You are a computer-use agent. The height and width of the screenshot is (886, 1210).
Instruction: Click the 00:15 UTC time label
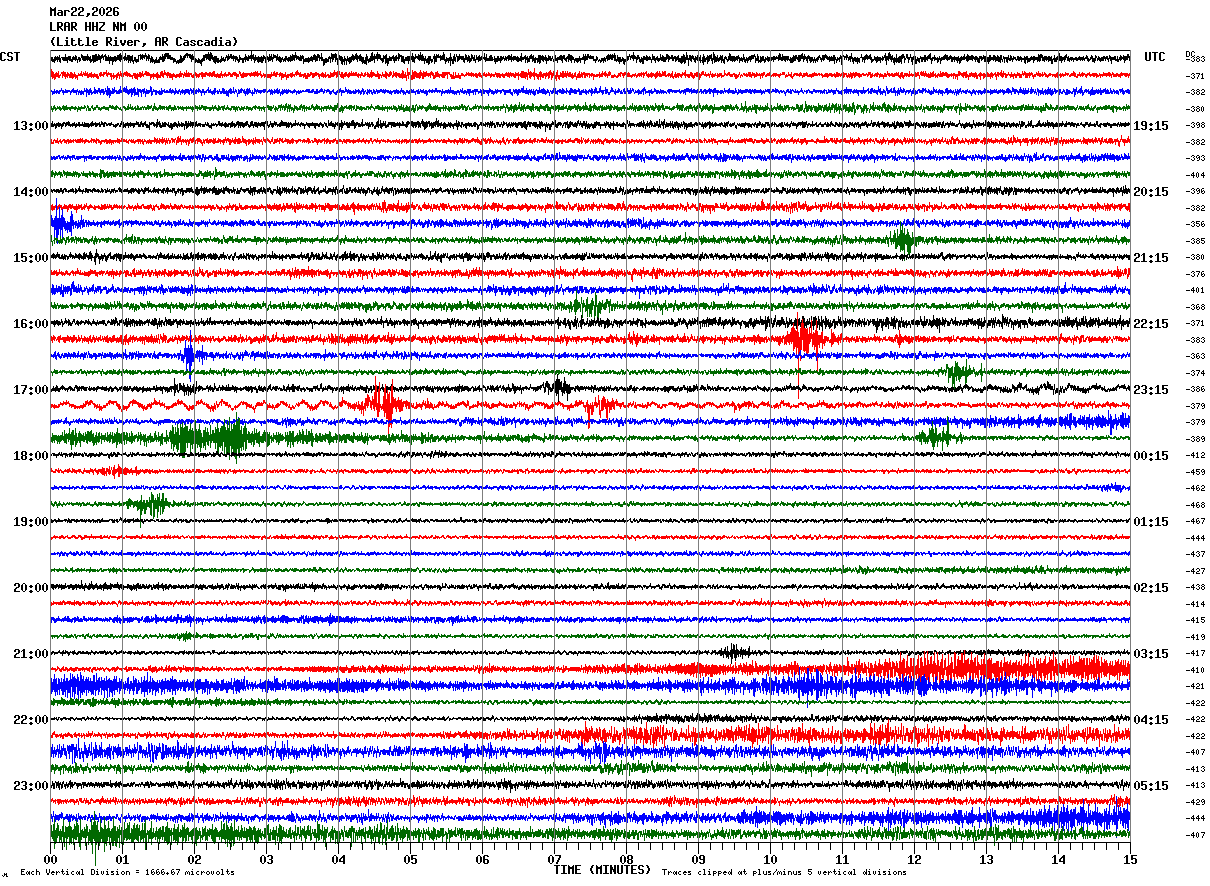(x=1151, y=456)
